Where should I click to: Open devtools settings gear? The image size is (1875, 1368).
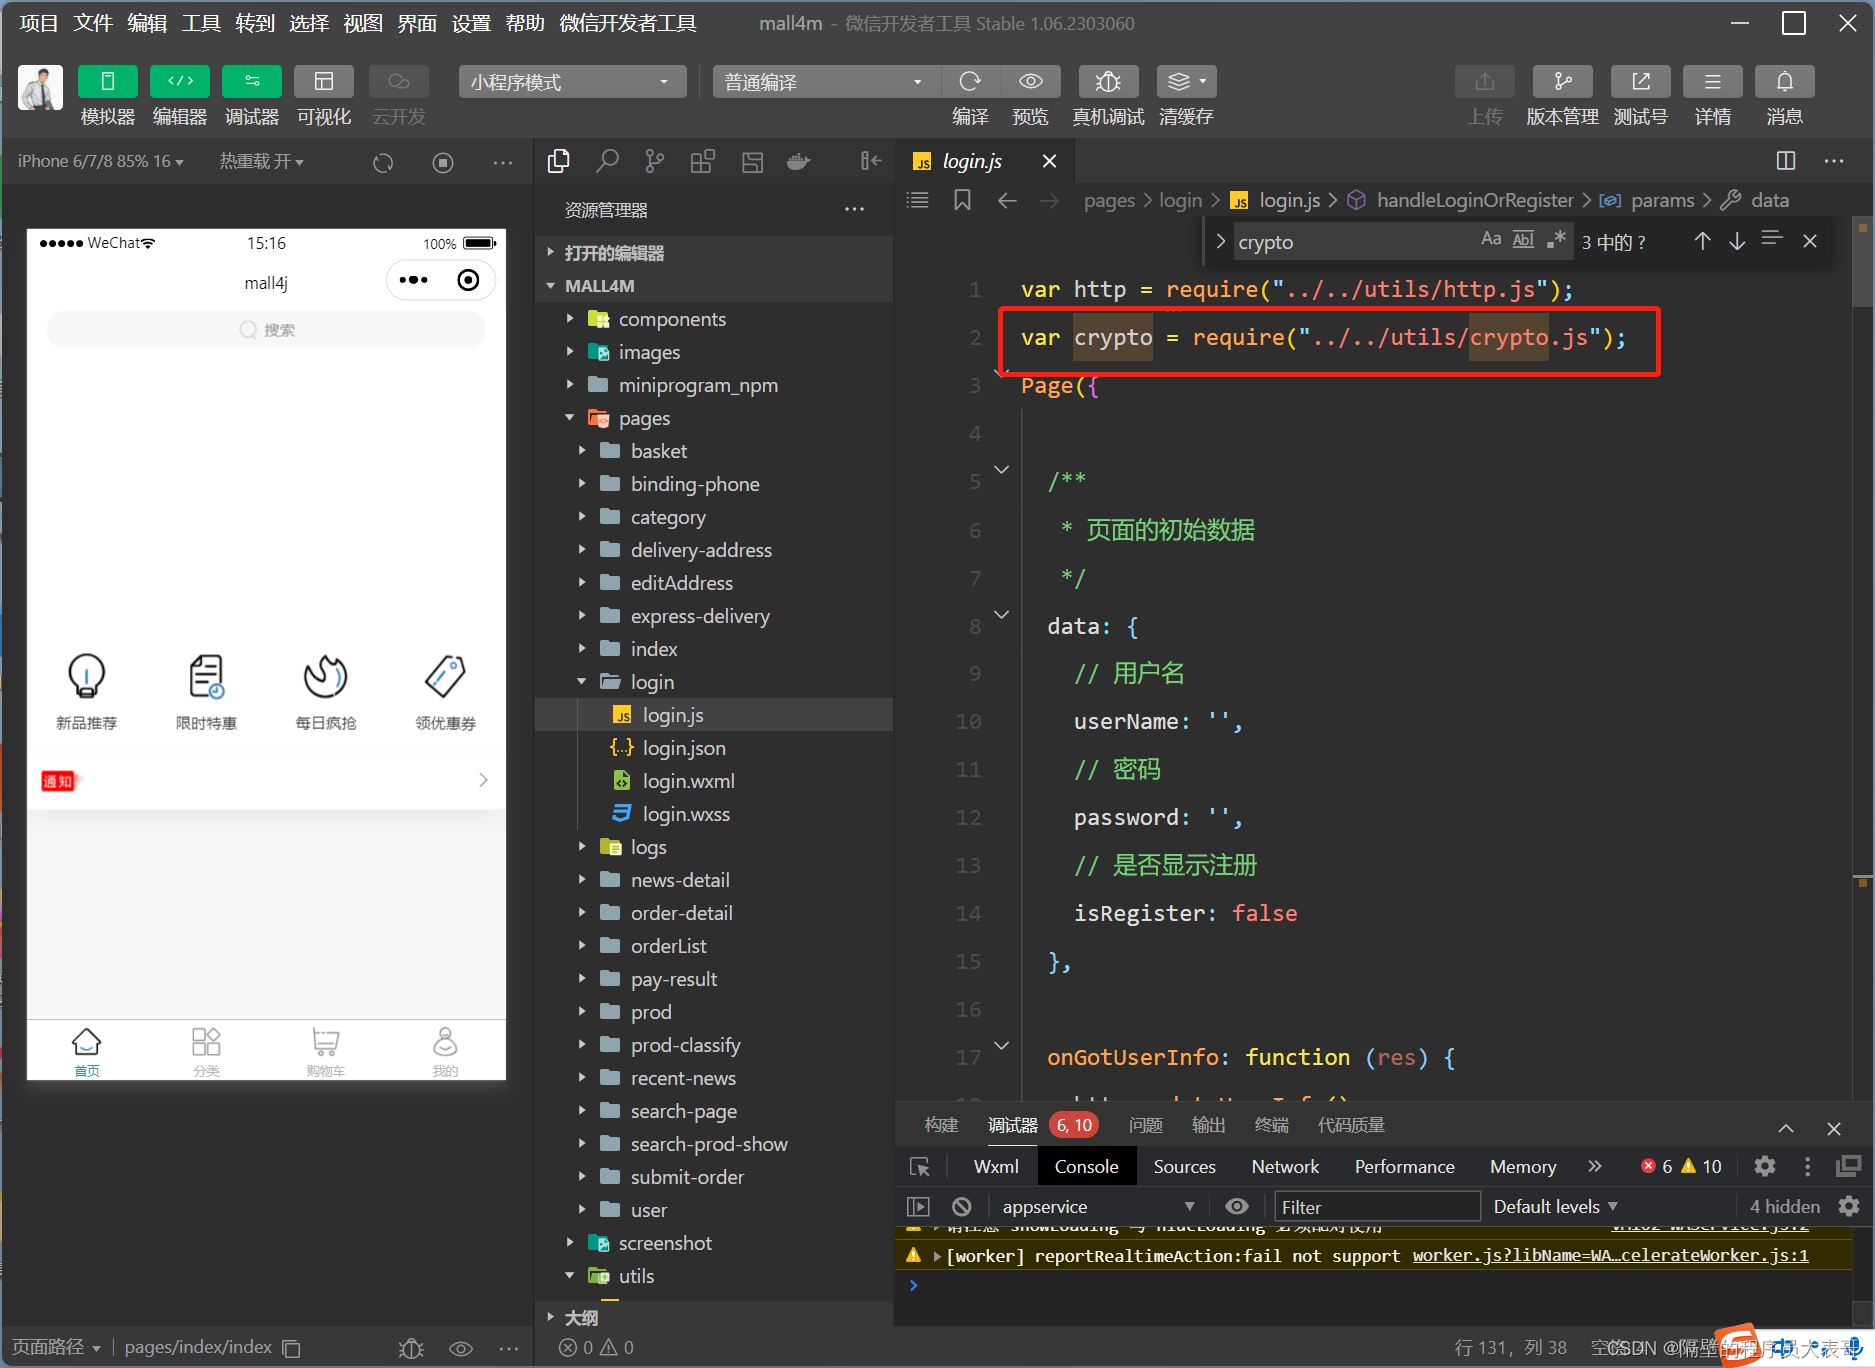tap(1765, 1167)
